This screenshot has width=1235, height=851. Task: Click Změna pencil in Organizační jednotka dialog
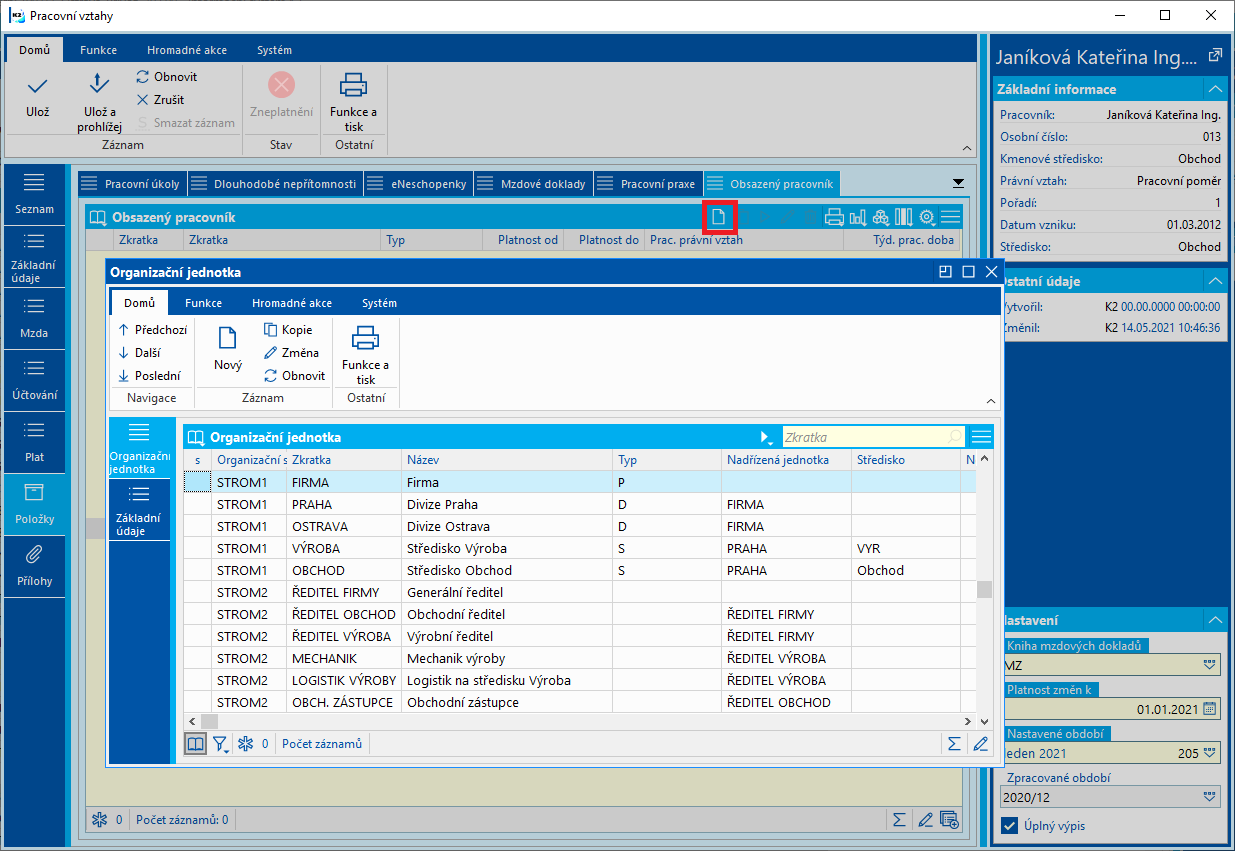coord(291,353)
